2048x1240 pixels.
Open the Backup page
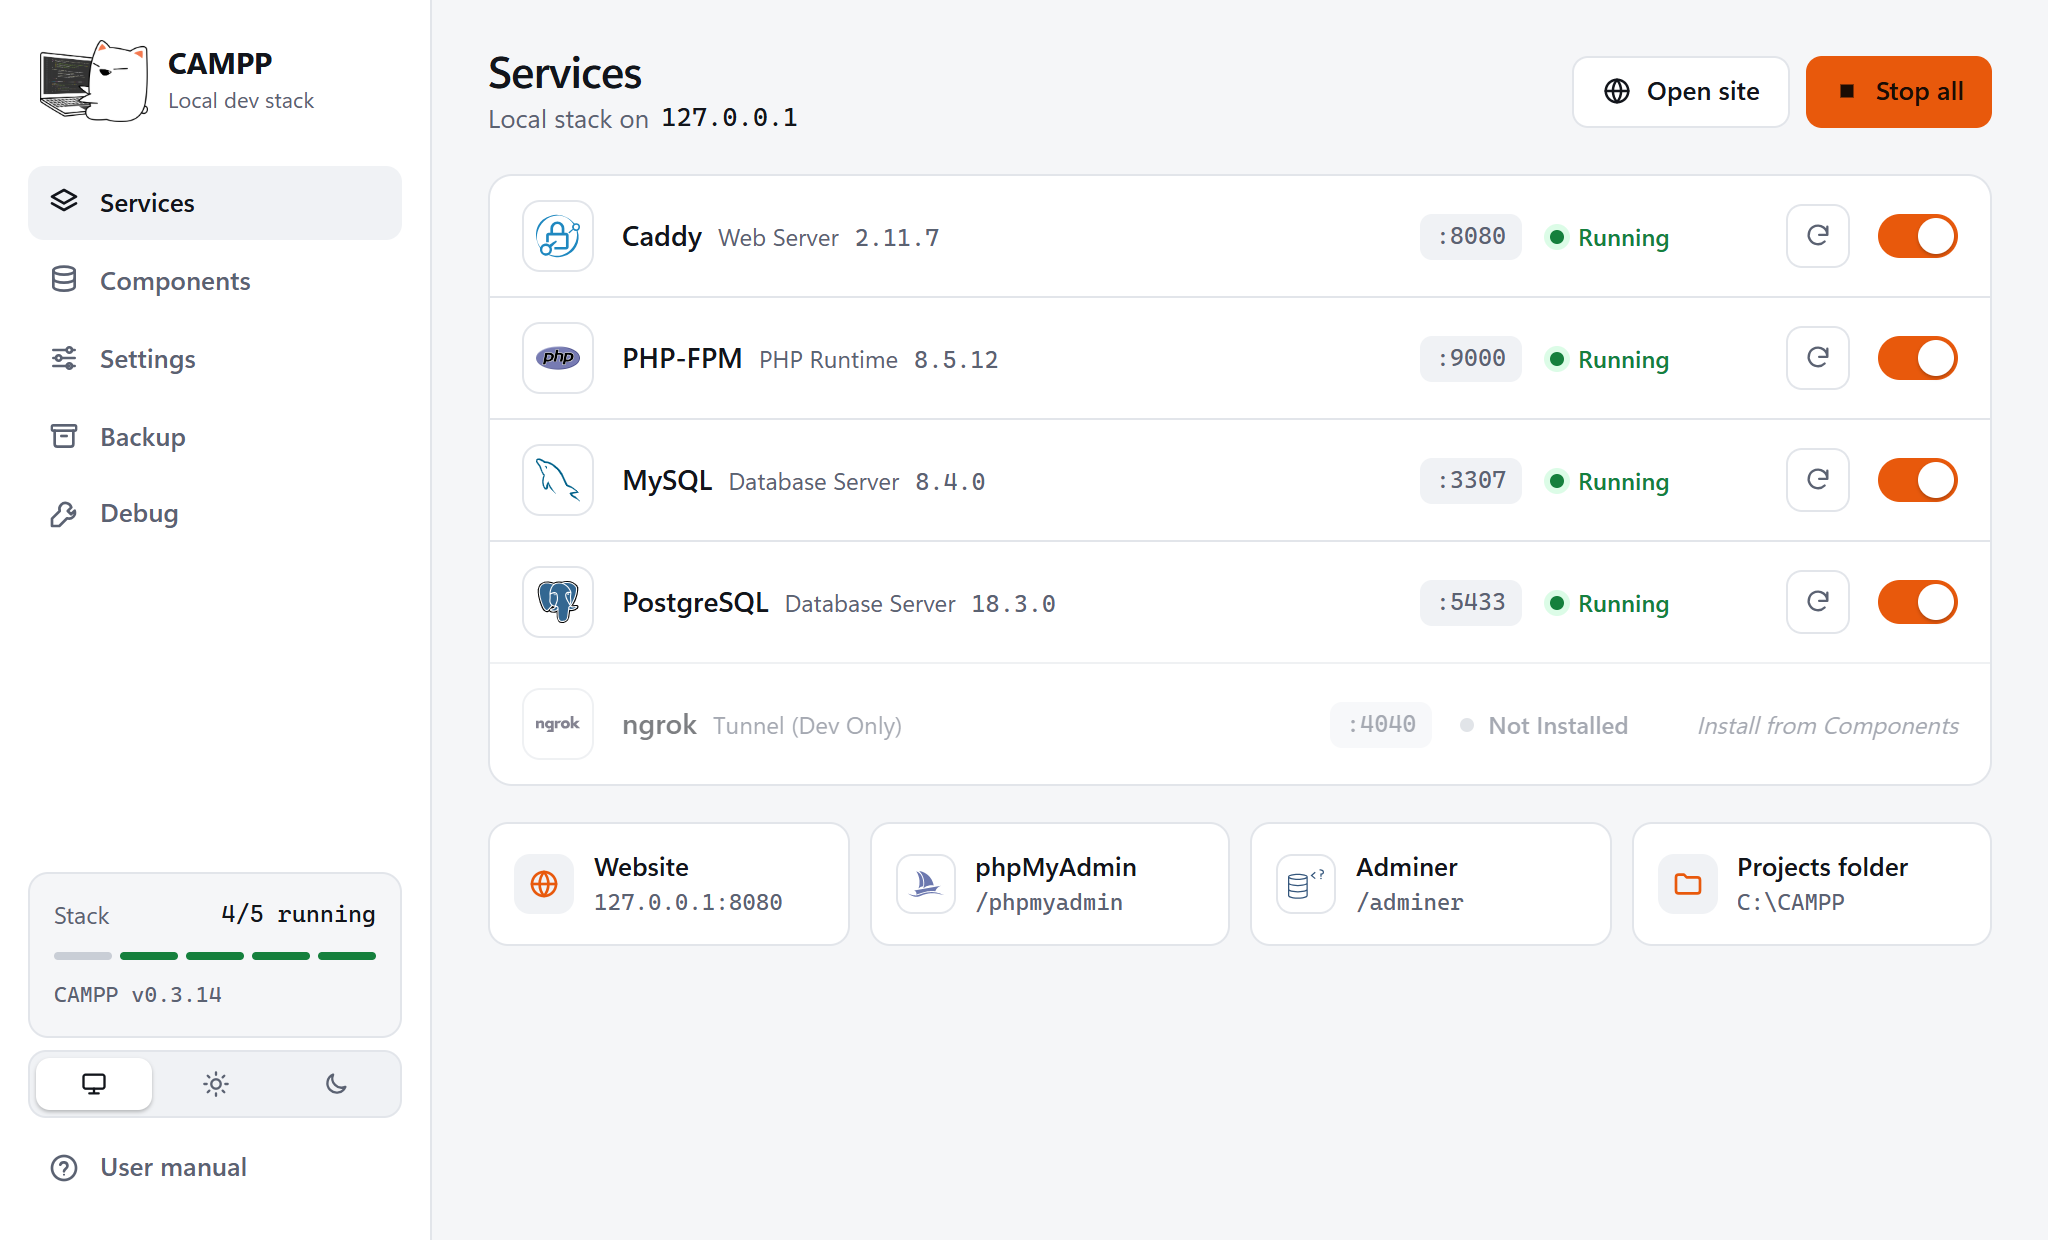(x=215, y=437)
